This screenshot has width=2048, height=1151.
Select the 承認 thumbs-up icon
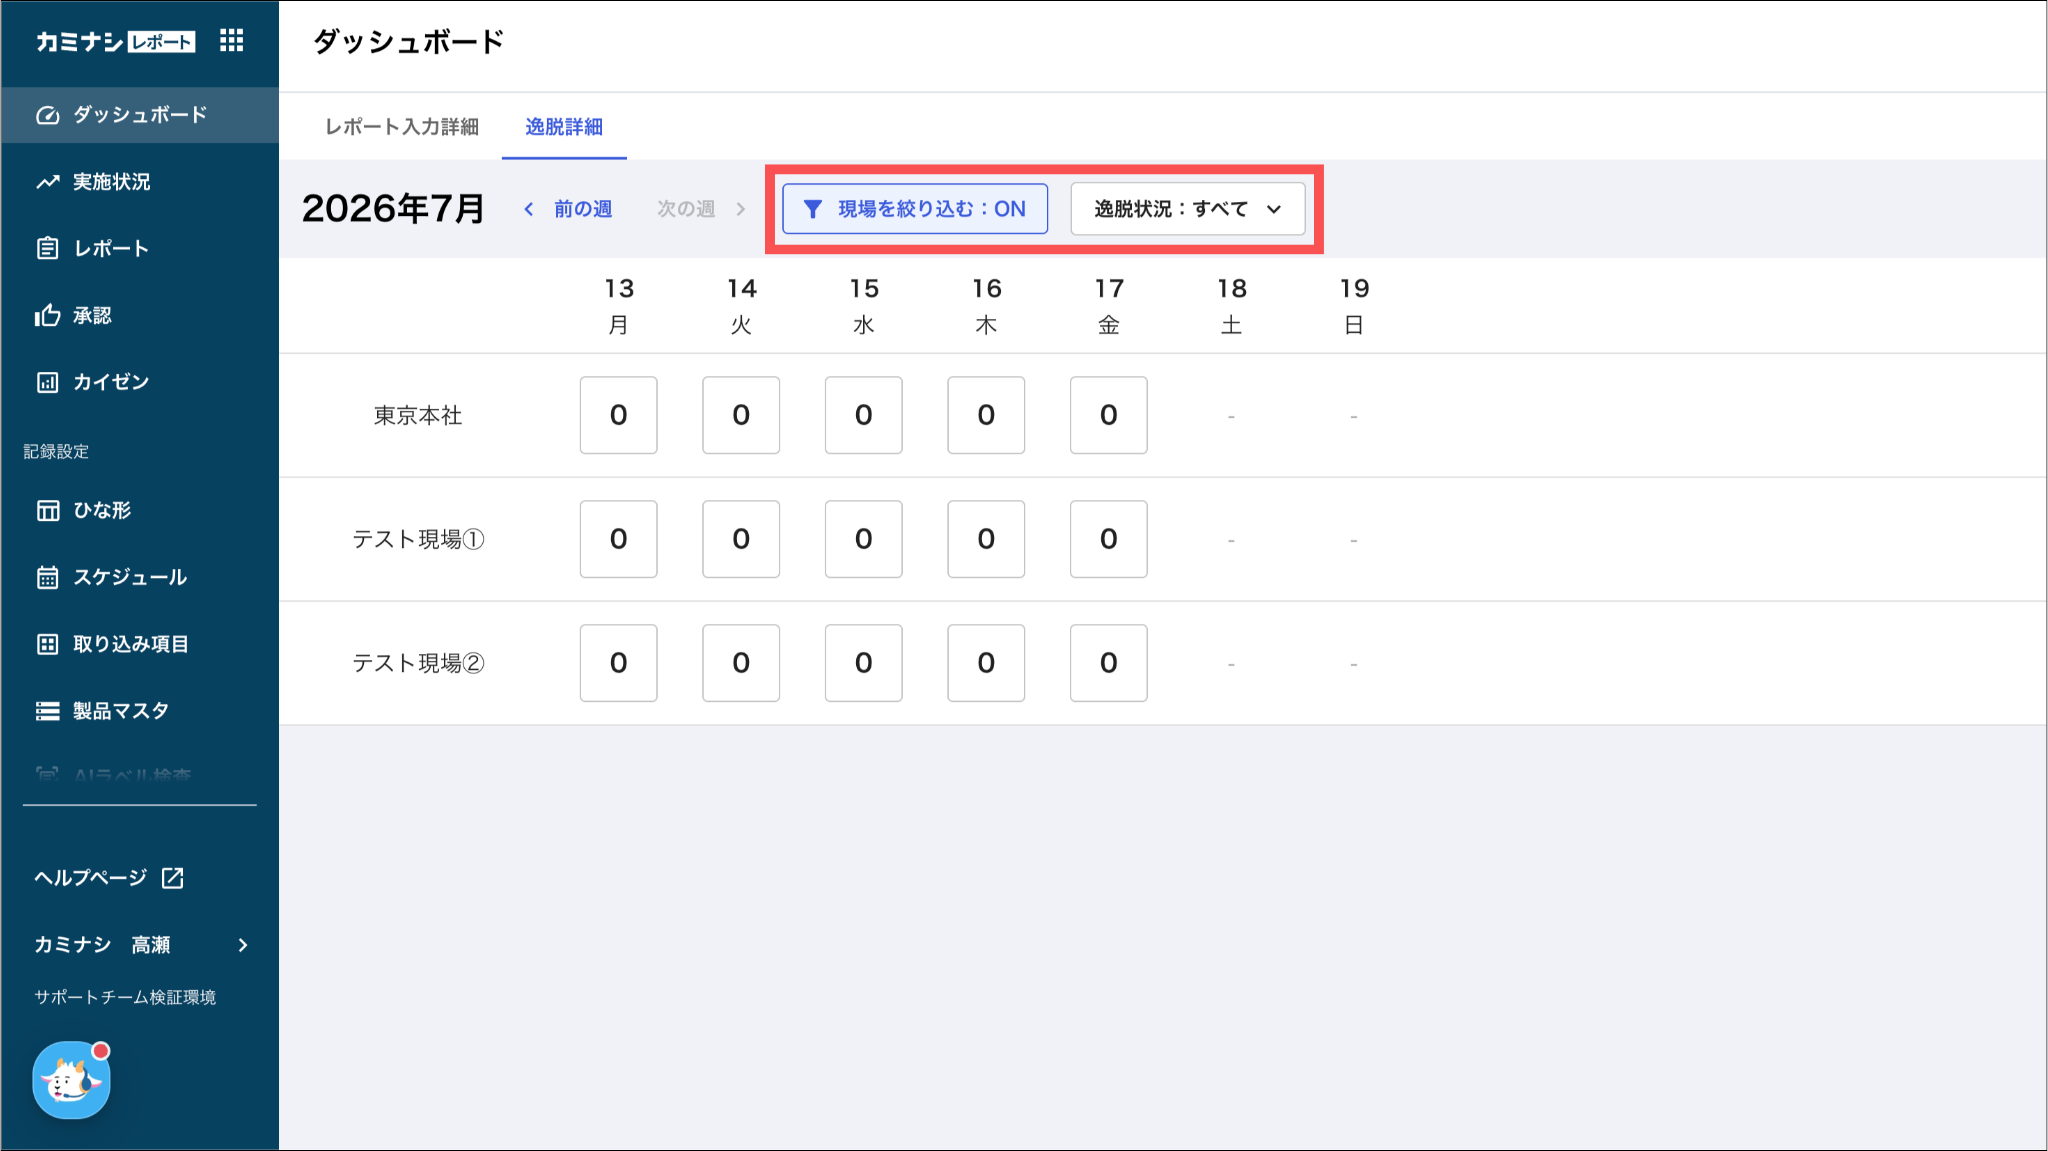click(47, 315)
